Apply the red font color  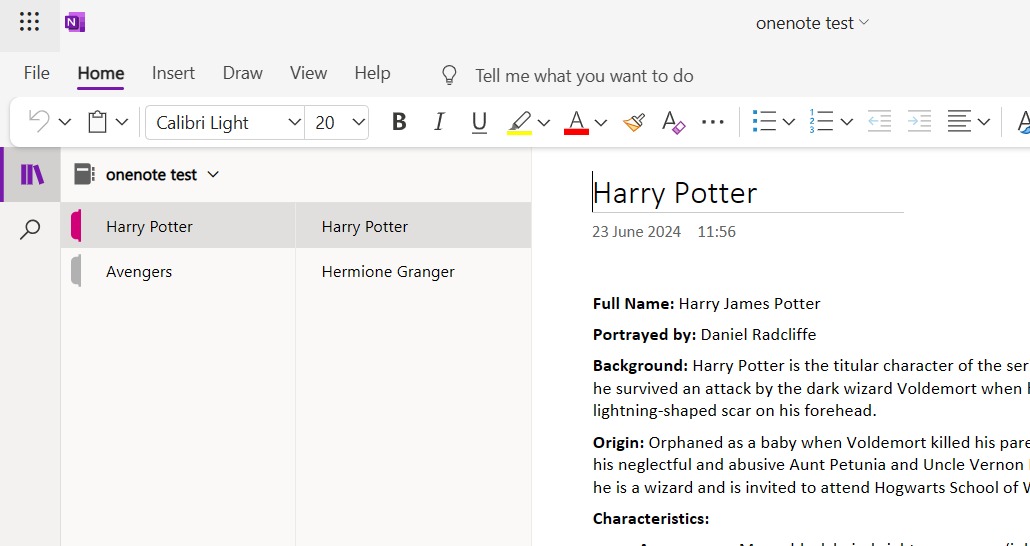click(576, 122)
